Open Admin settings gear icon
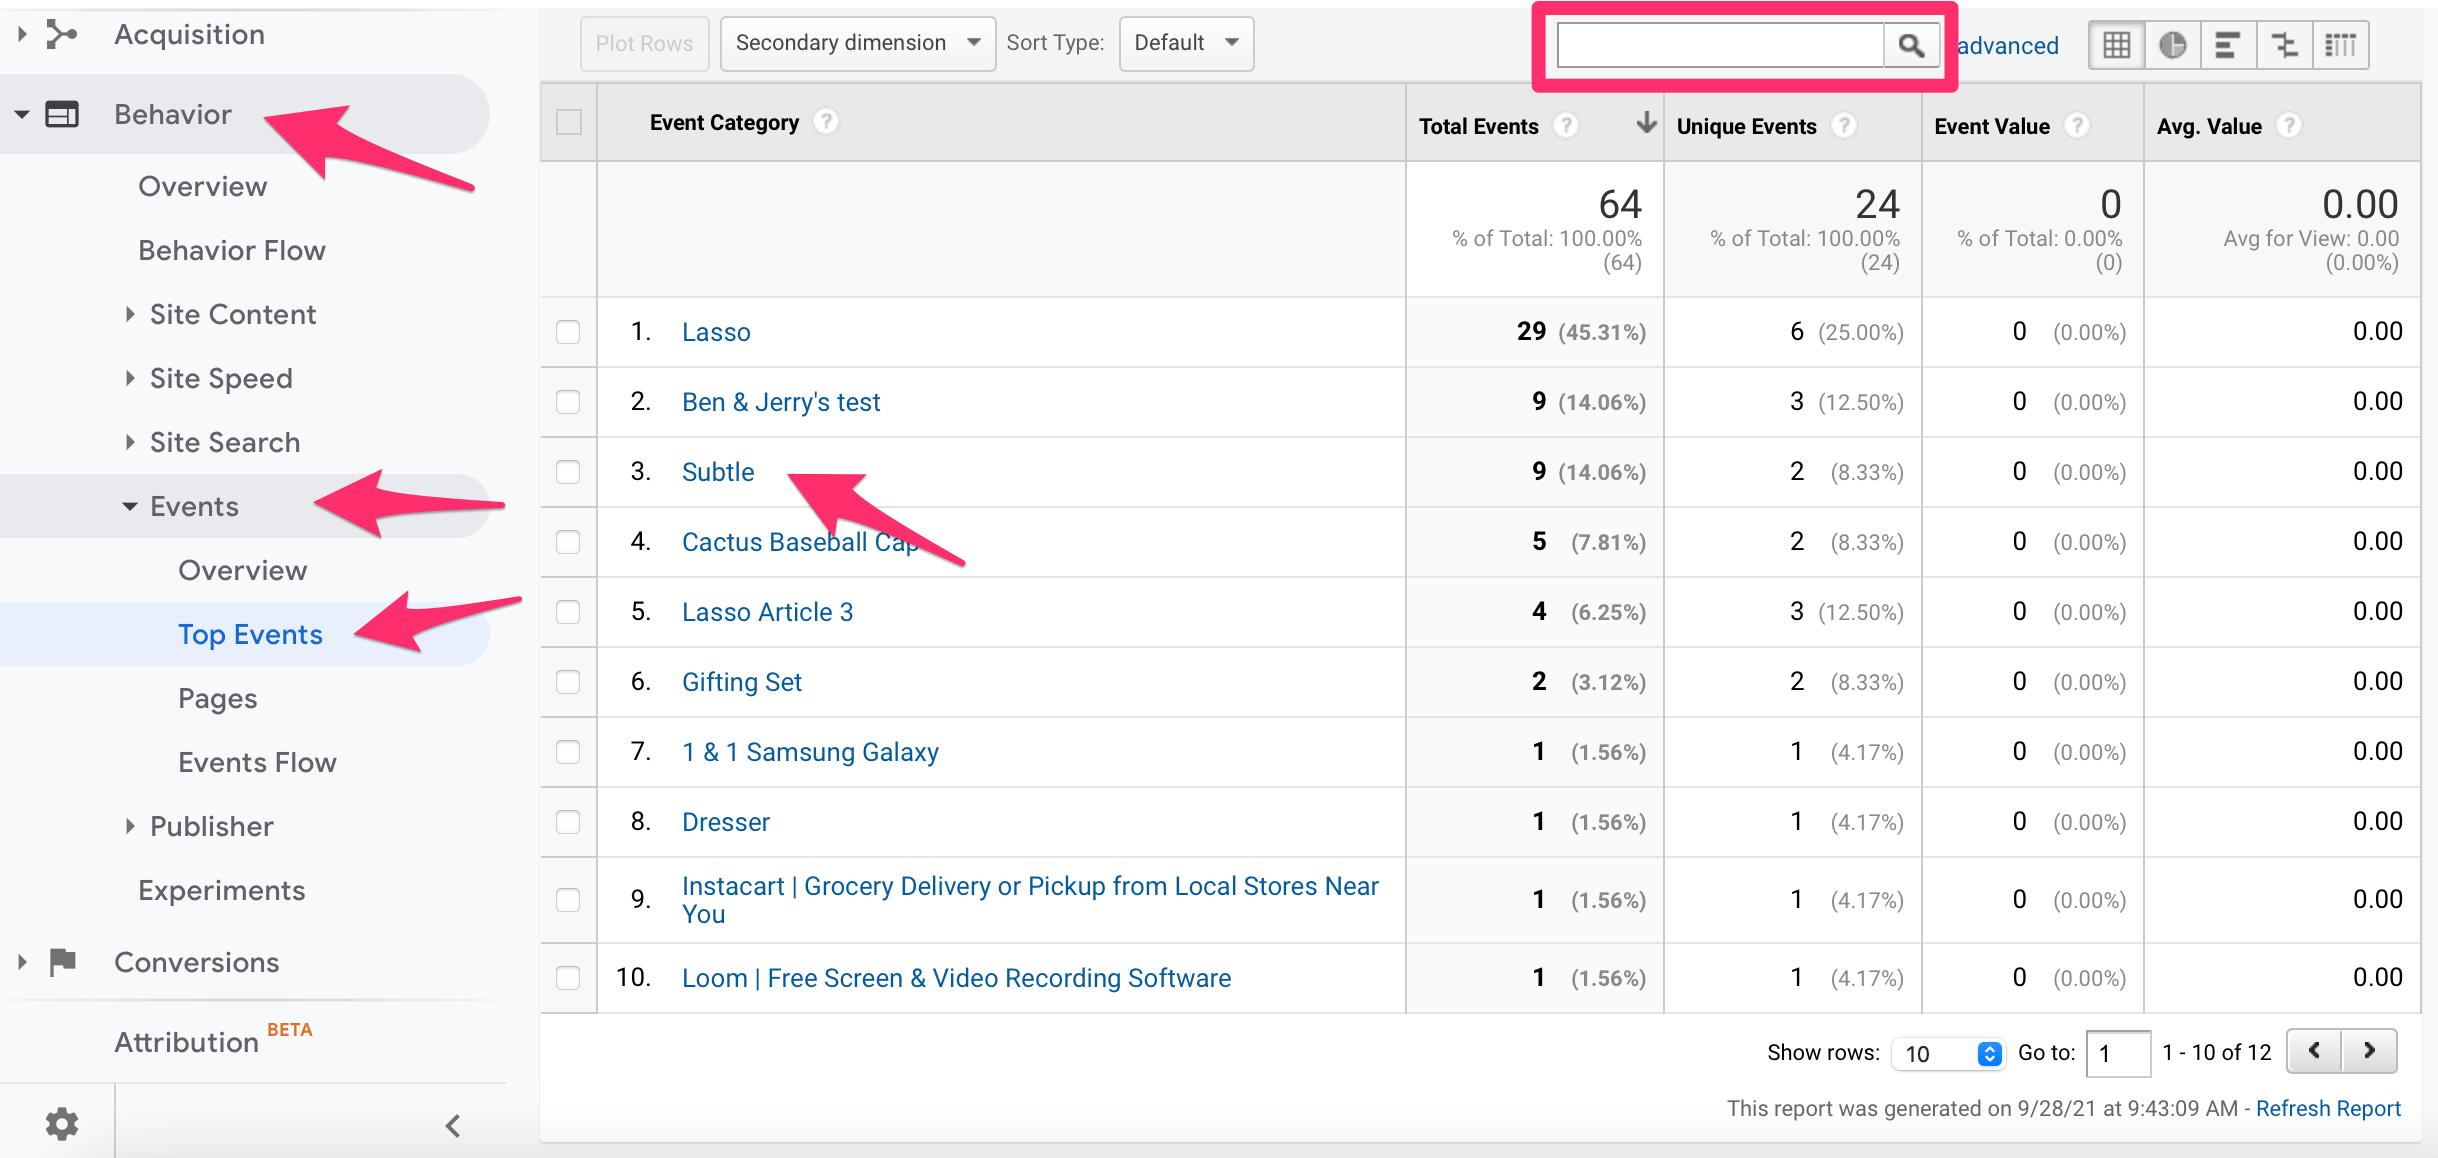Image resolution: width=2438 pixels, height=1158 pixels. 62,1124
